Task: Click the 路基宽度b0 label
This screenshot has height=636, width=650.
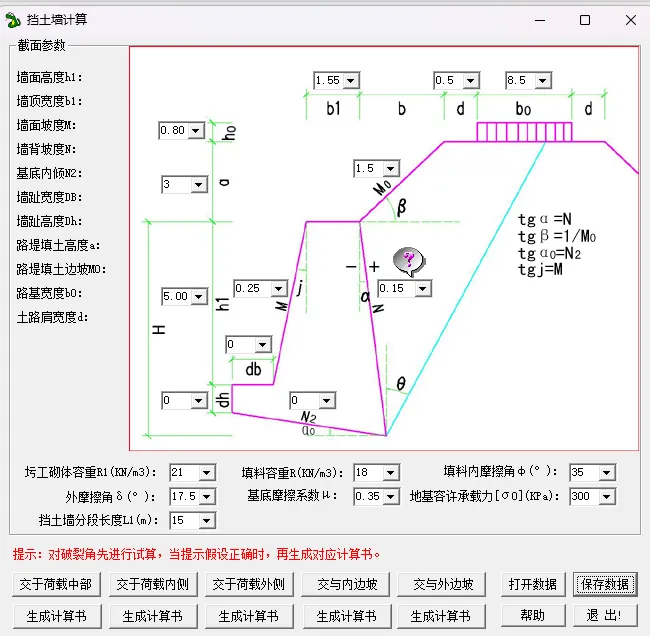Action: tap(49, 294)
